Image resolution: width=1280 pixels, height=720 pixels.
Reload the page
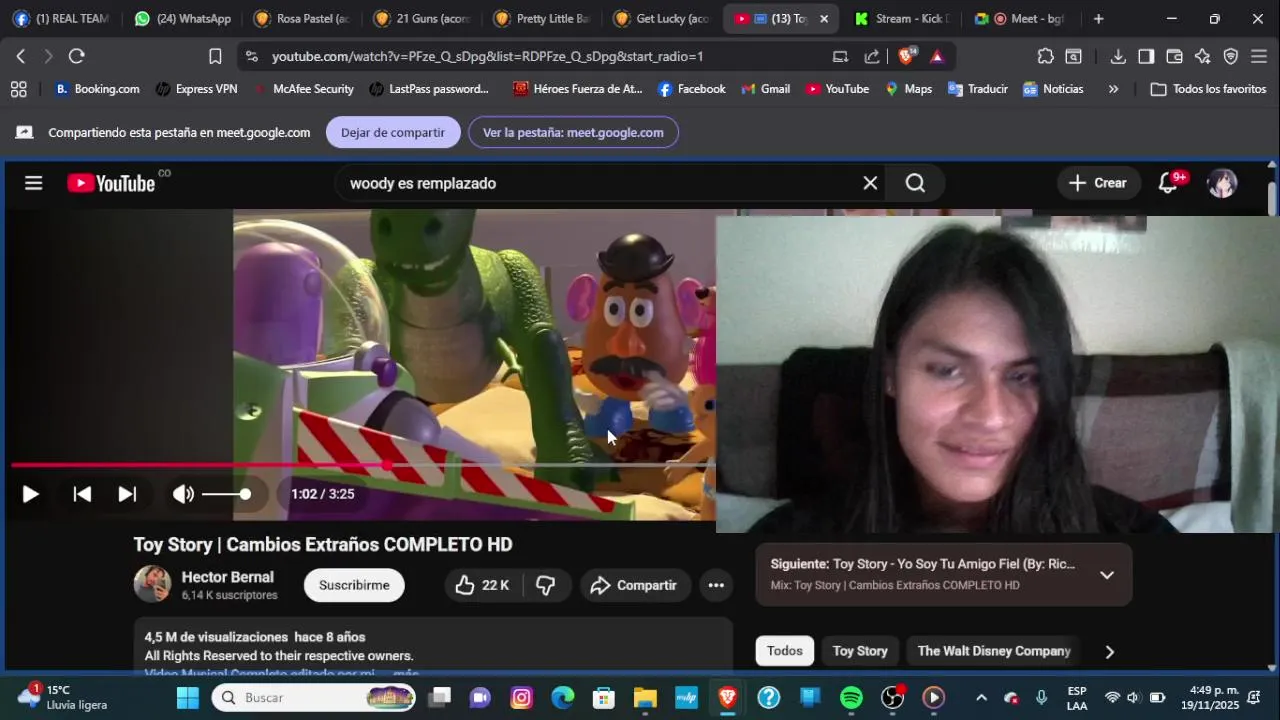(x=77, y=56)
